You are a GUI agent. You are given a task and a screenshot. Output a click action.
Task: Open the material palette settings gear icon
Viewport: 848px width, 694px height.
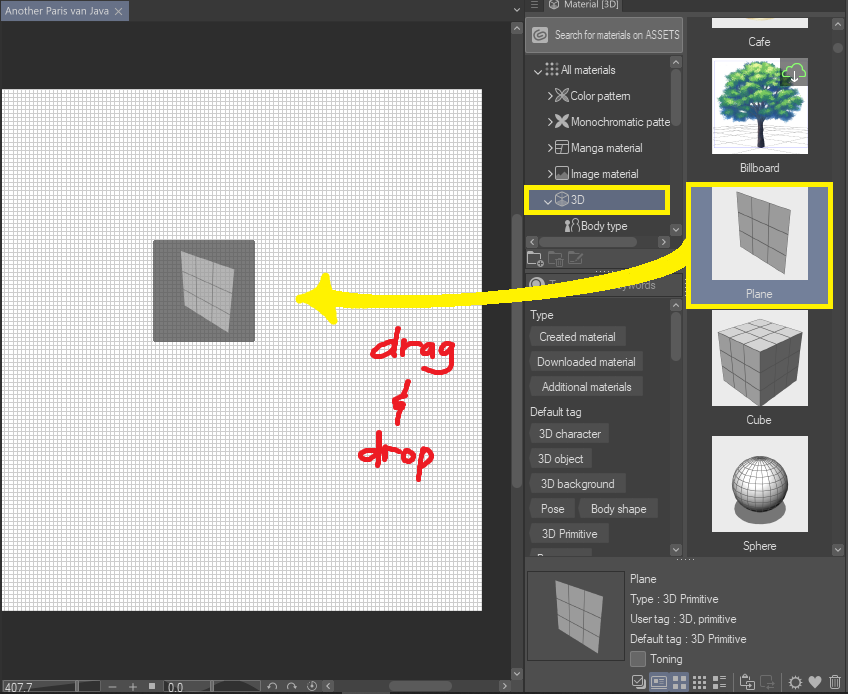[795, 682]
